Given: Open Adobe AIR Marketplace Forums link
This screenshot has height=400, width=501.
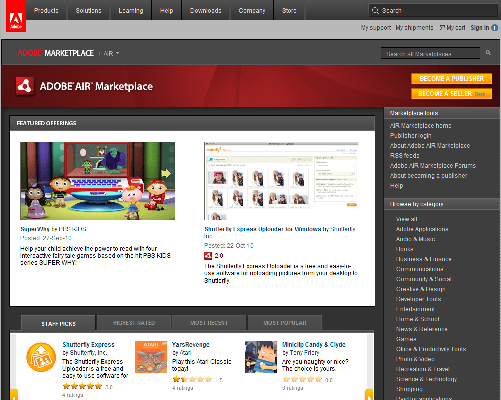Looking at the screenshot, I should click(x=433, y=166).
